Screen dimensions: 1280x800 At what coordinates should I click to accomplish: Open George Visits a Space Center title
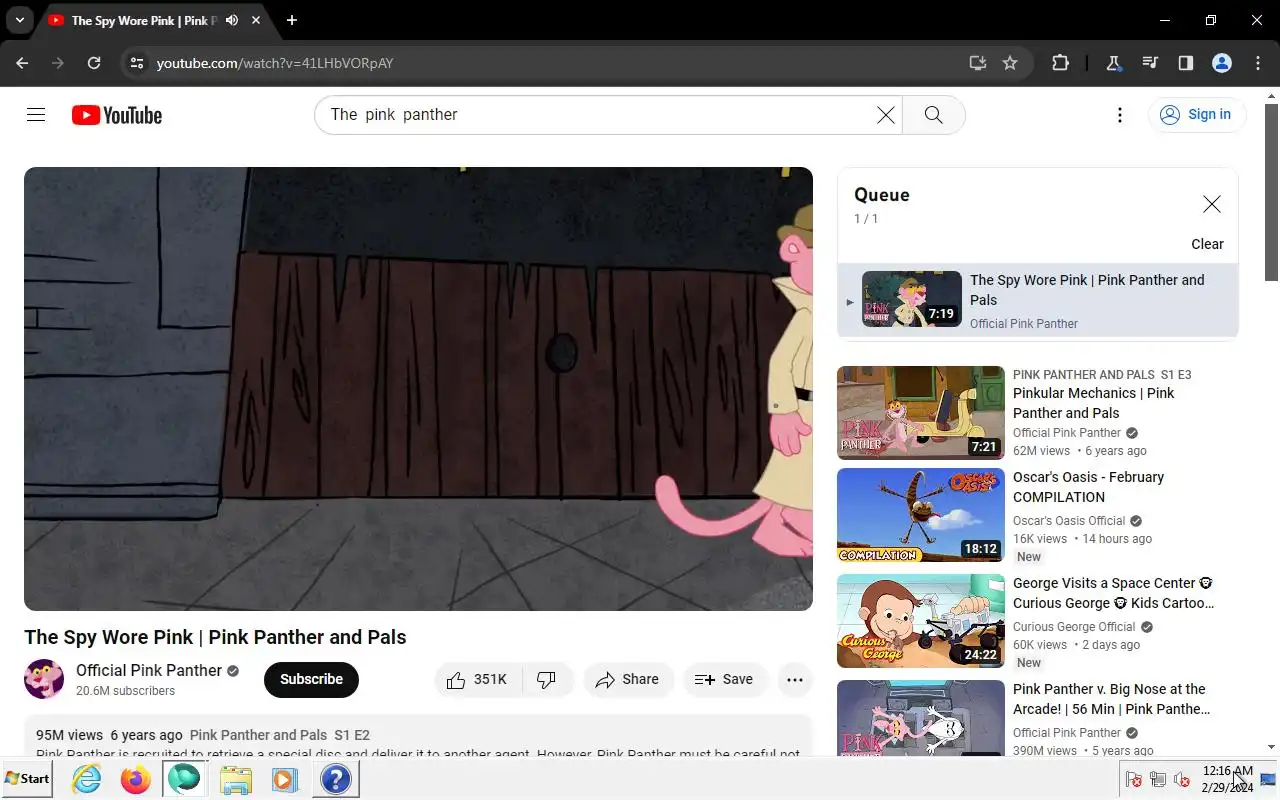pyautogui.click(x=1114, y=593)
